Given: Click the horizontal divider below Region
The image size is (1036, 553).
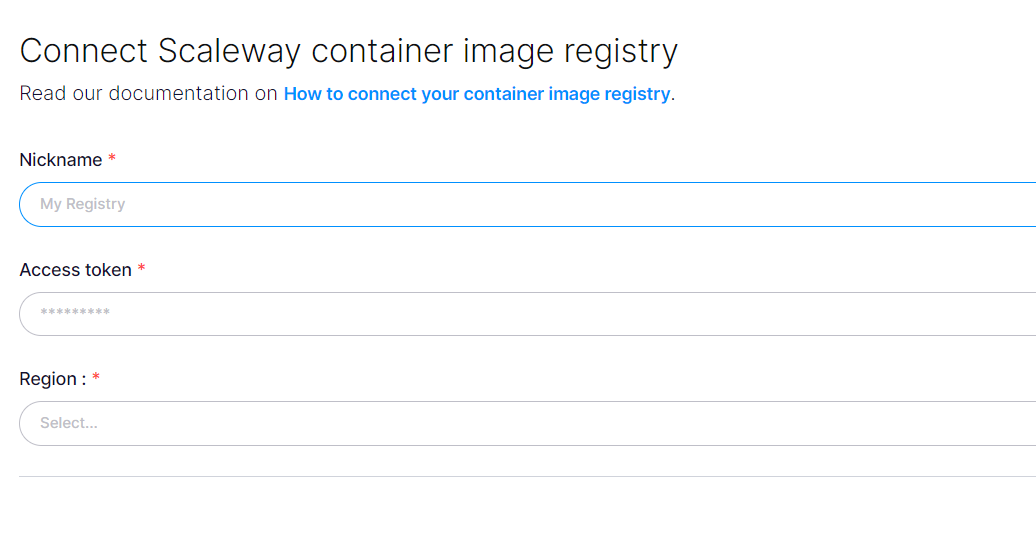Looking at the screenshot, I should point(527,476).
